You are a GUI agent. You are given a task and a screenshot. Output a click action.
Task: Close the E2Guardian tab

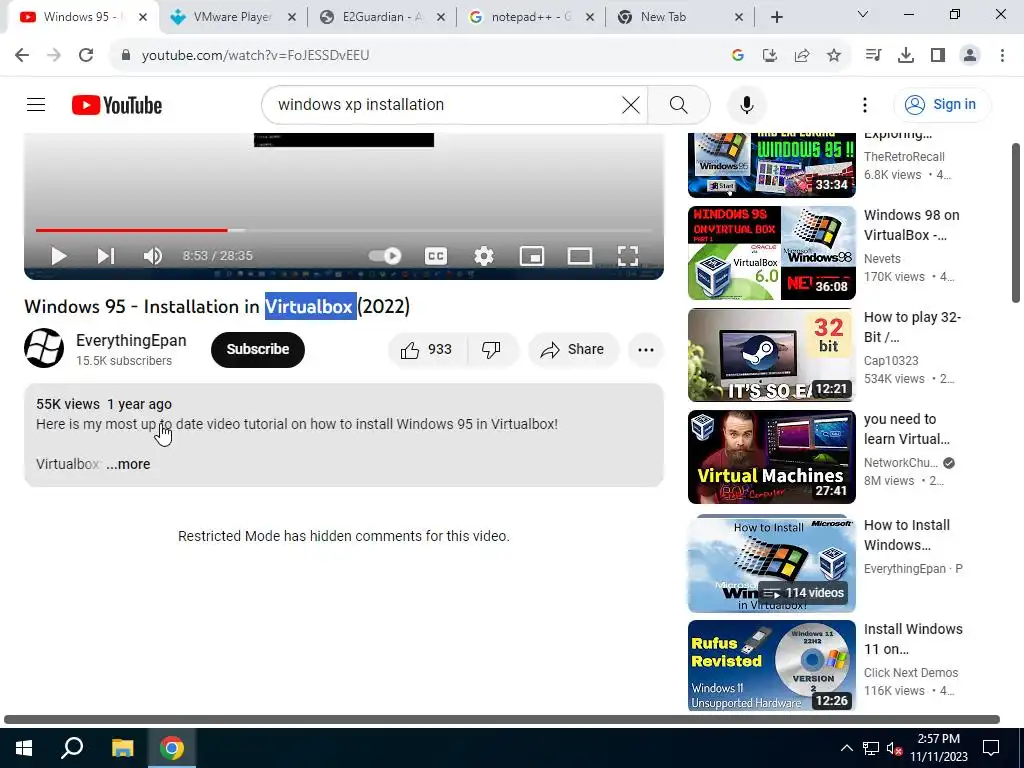coord(441,18)
